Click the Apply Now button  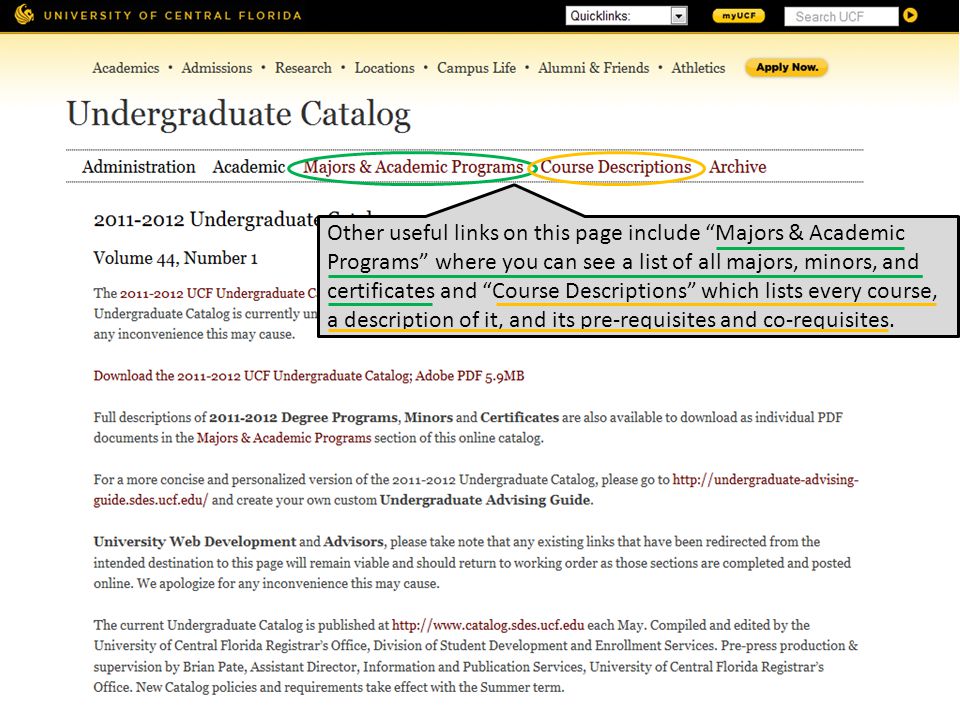coord(787,67)
